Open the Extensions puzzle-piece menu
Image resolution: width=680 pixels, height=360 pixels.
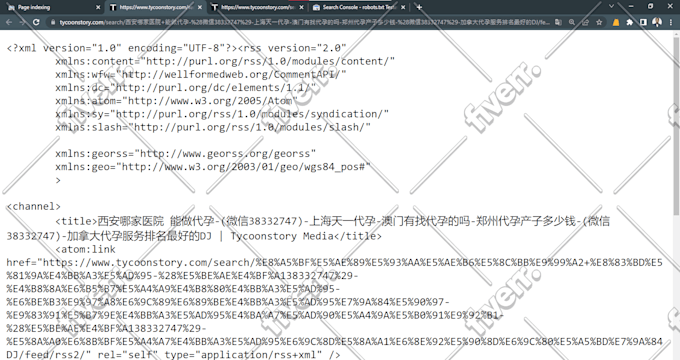coord(630,22)
